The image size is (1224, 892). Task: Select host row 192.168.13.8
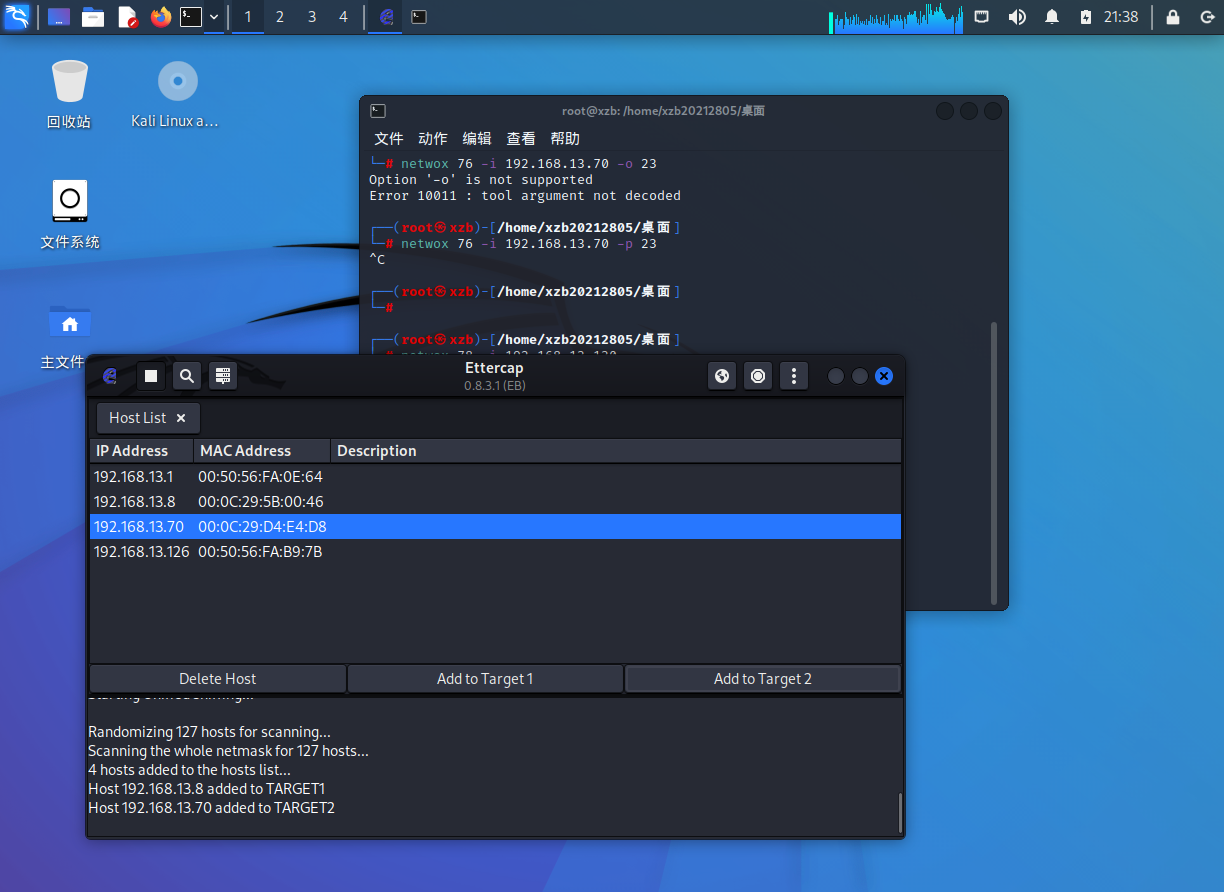[x=495, y=502]
